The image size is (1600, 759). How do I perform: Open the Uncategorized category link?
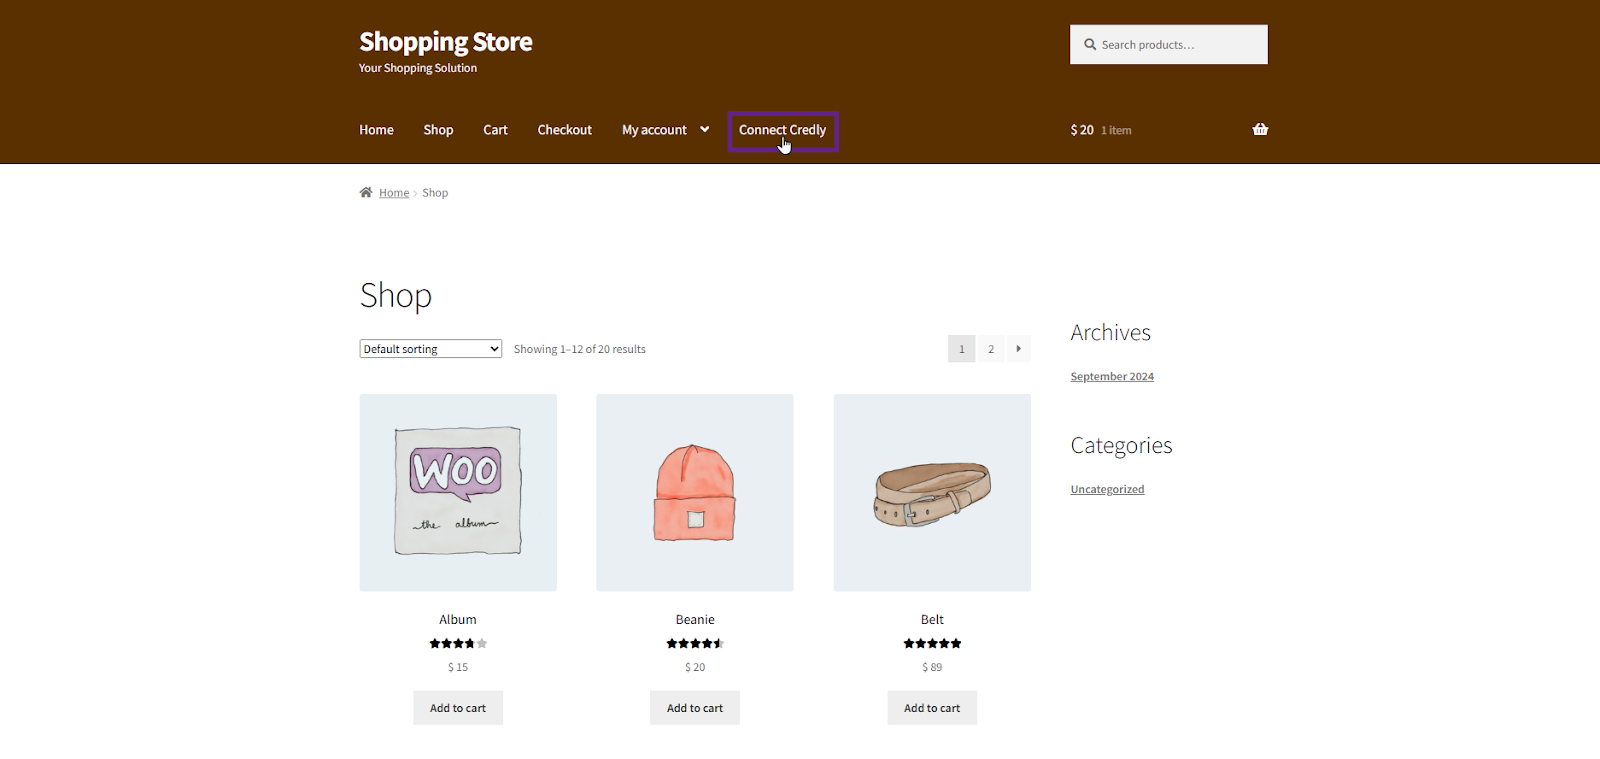click(1107, 490)
